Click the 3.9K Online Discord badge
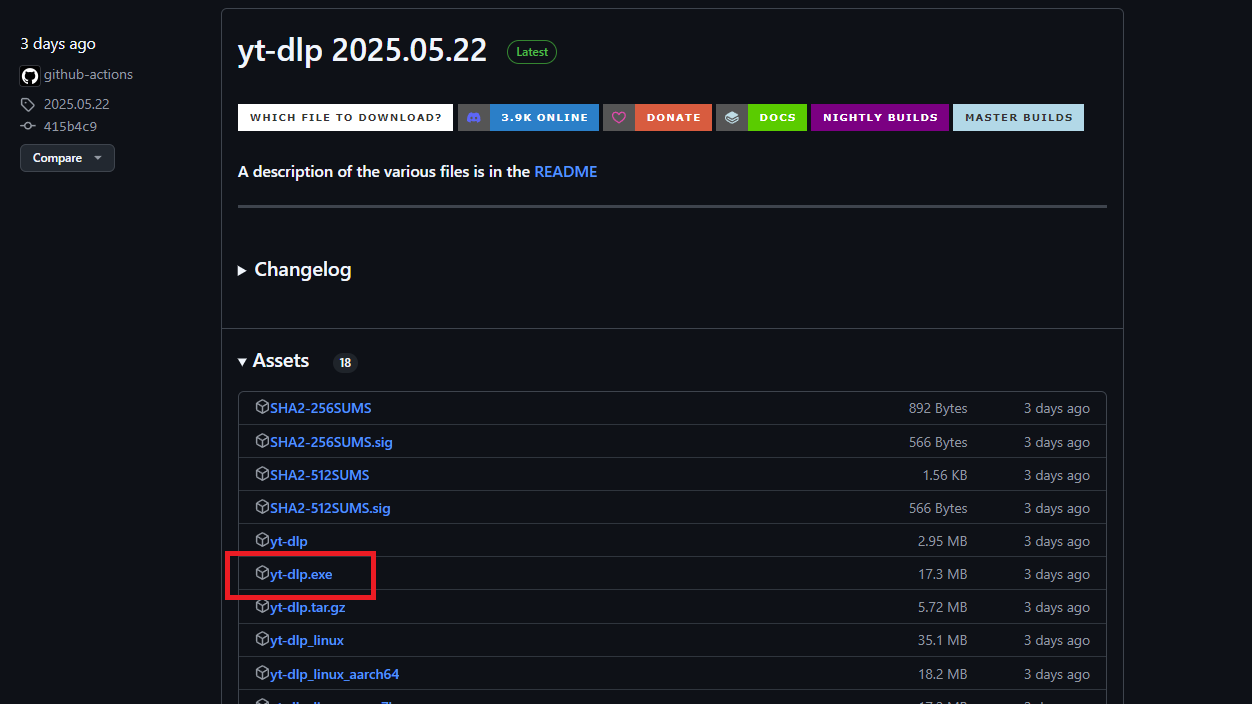The height and width of the screenshot is (704, 1252). tap(528, 118)
